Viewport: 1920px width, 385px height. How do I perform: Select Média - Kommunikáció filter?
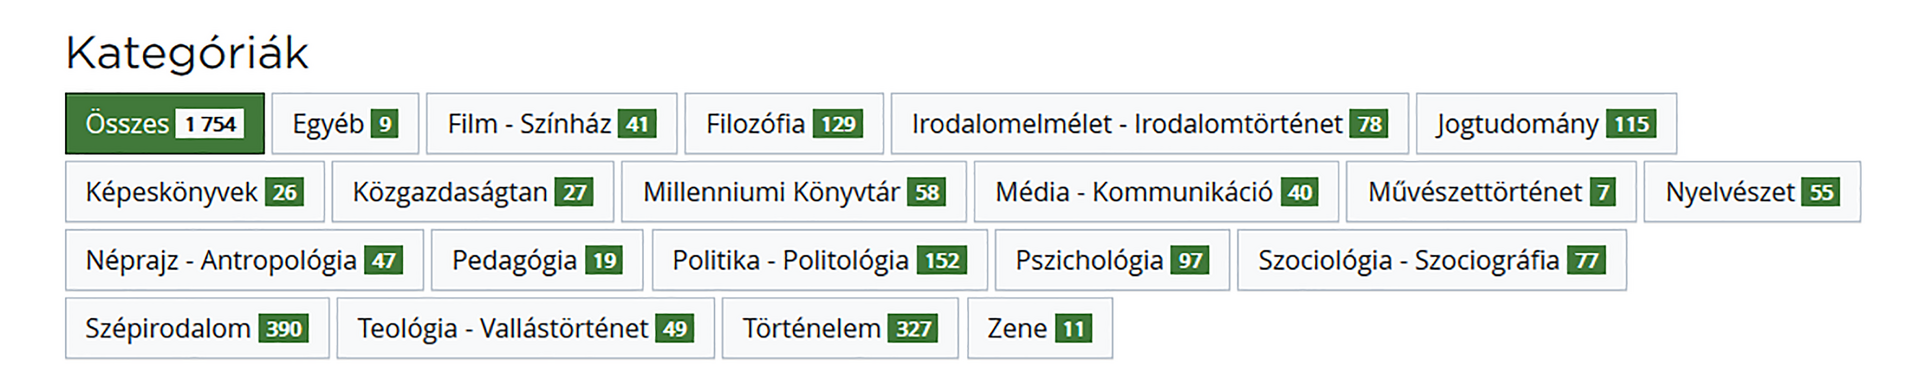click(1156, 192)
